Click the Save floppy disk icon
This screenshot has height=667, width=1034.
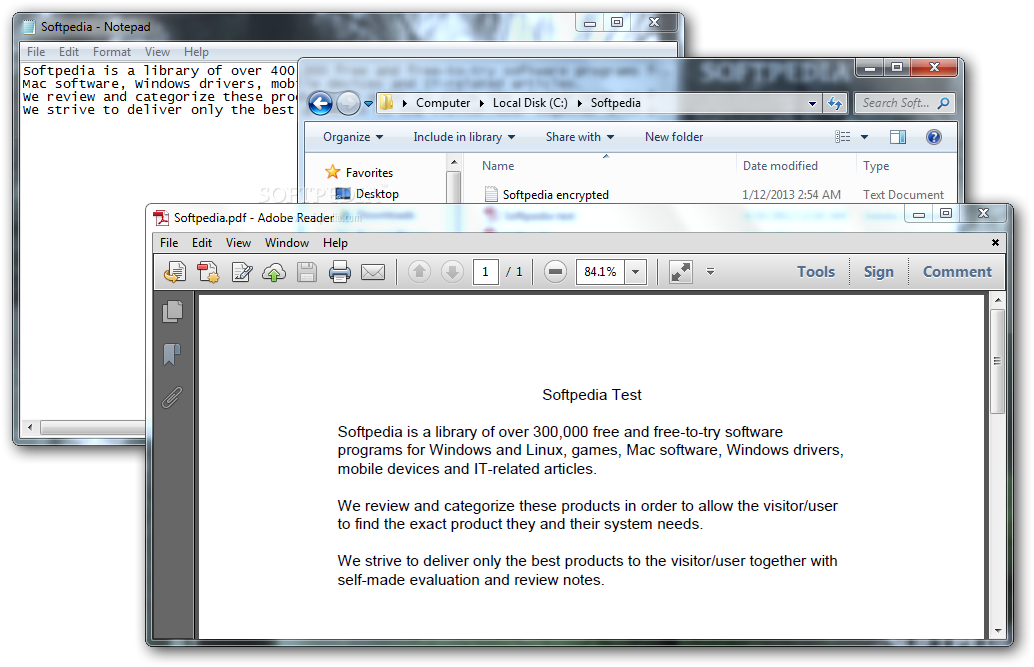(x=307, y=272)
